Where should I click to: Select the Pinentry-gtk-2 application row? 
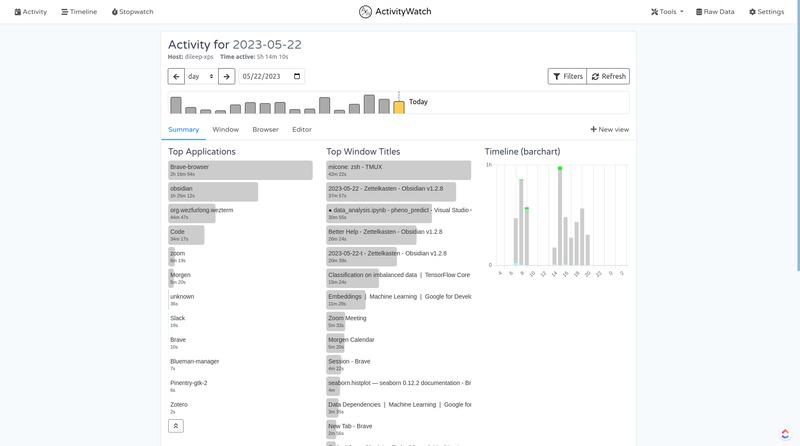(x=189, y=386)
